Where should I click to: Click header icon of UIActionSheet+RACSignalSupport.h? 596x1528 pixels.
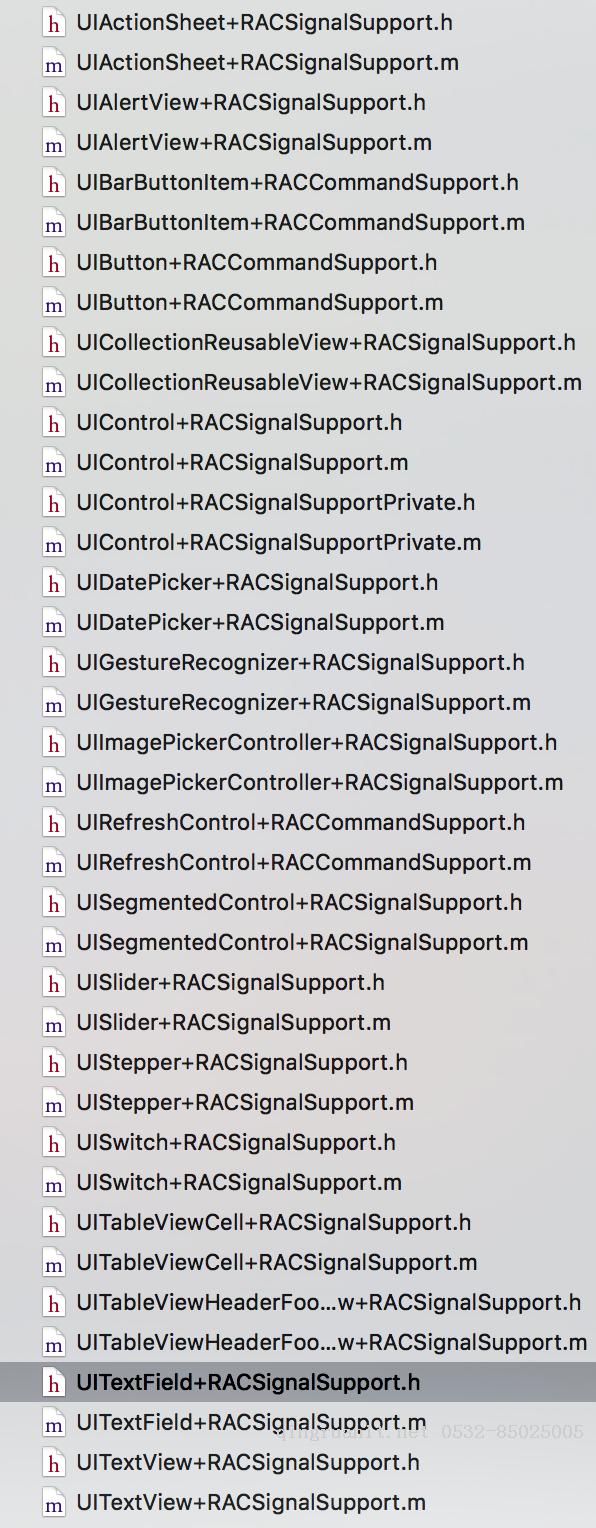[53, 22]
